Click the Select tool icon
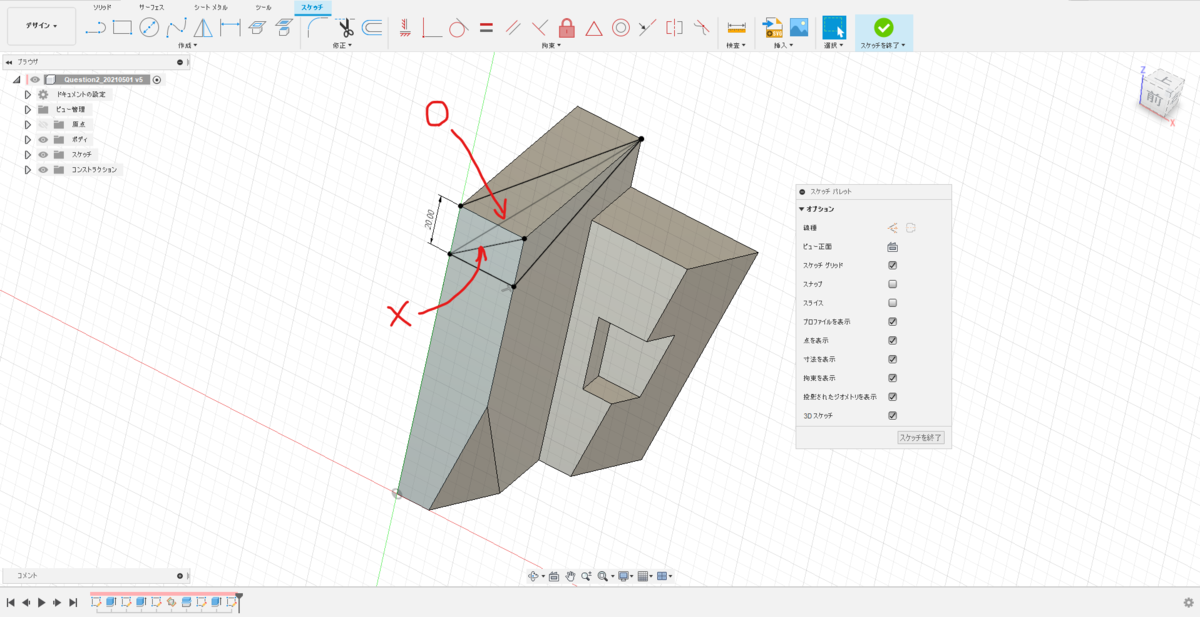Screen dimensions: 1200x617 (834, 28)
